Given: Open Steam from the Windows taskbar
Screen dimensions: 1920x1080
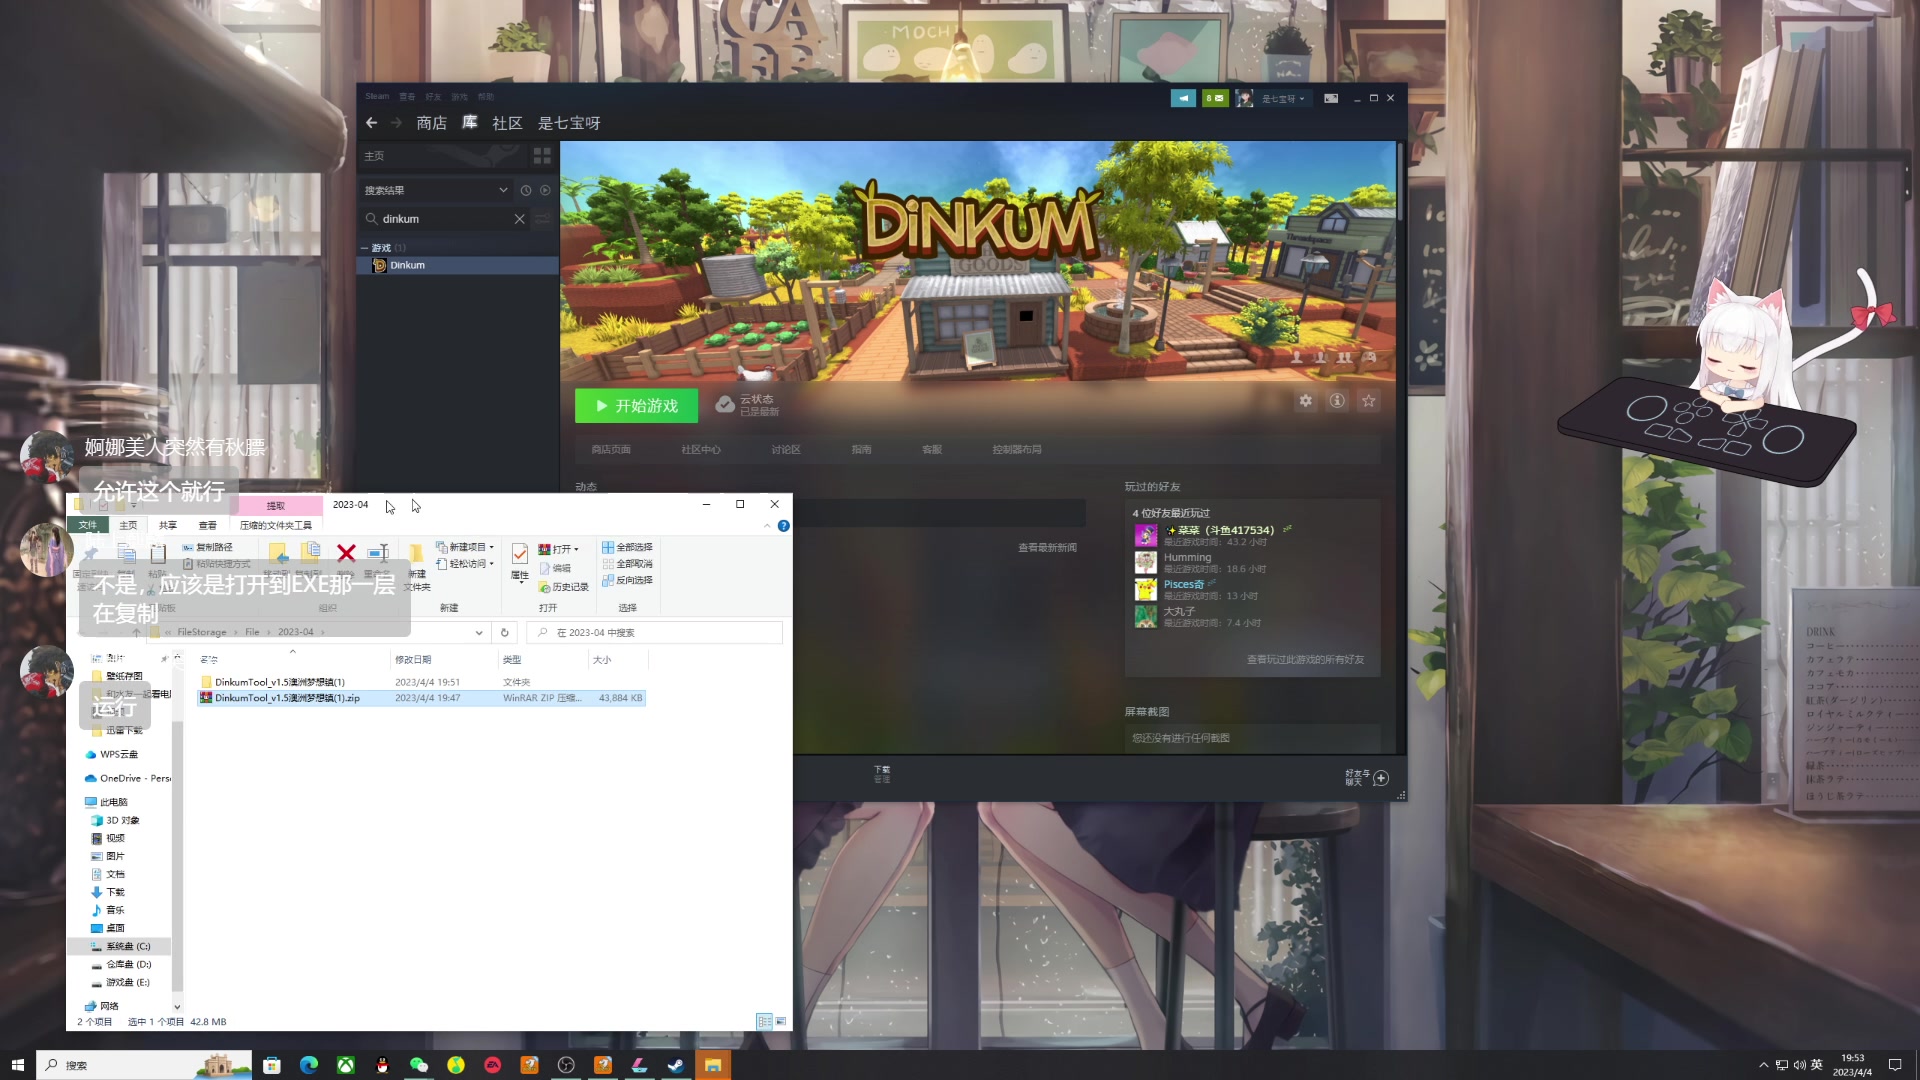Looking at the screenshot, I should click(676, 1065).
